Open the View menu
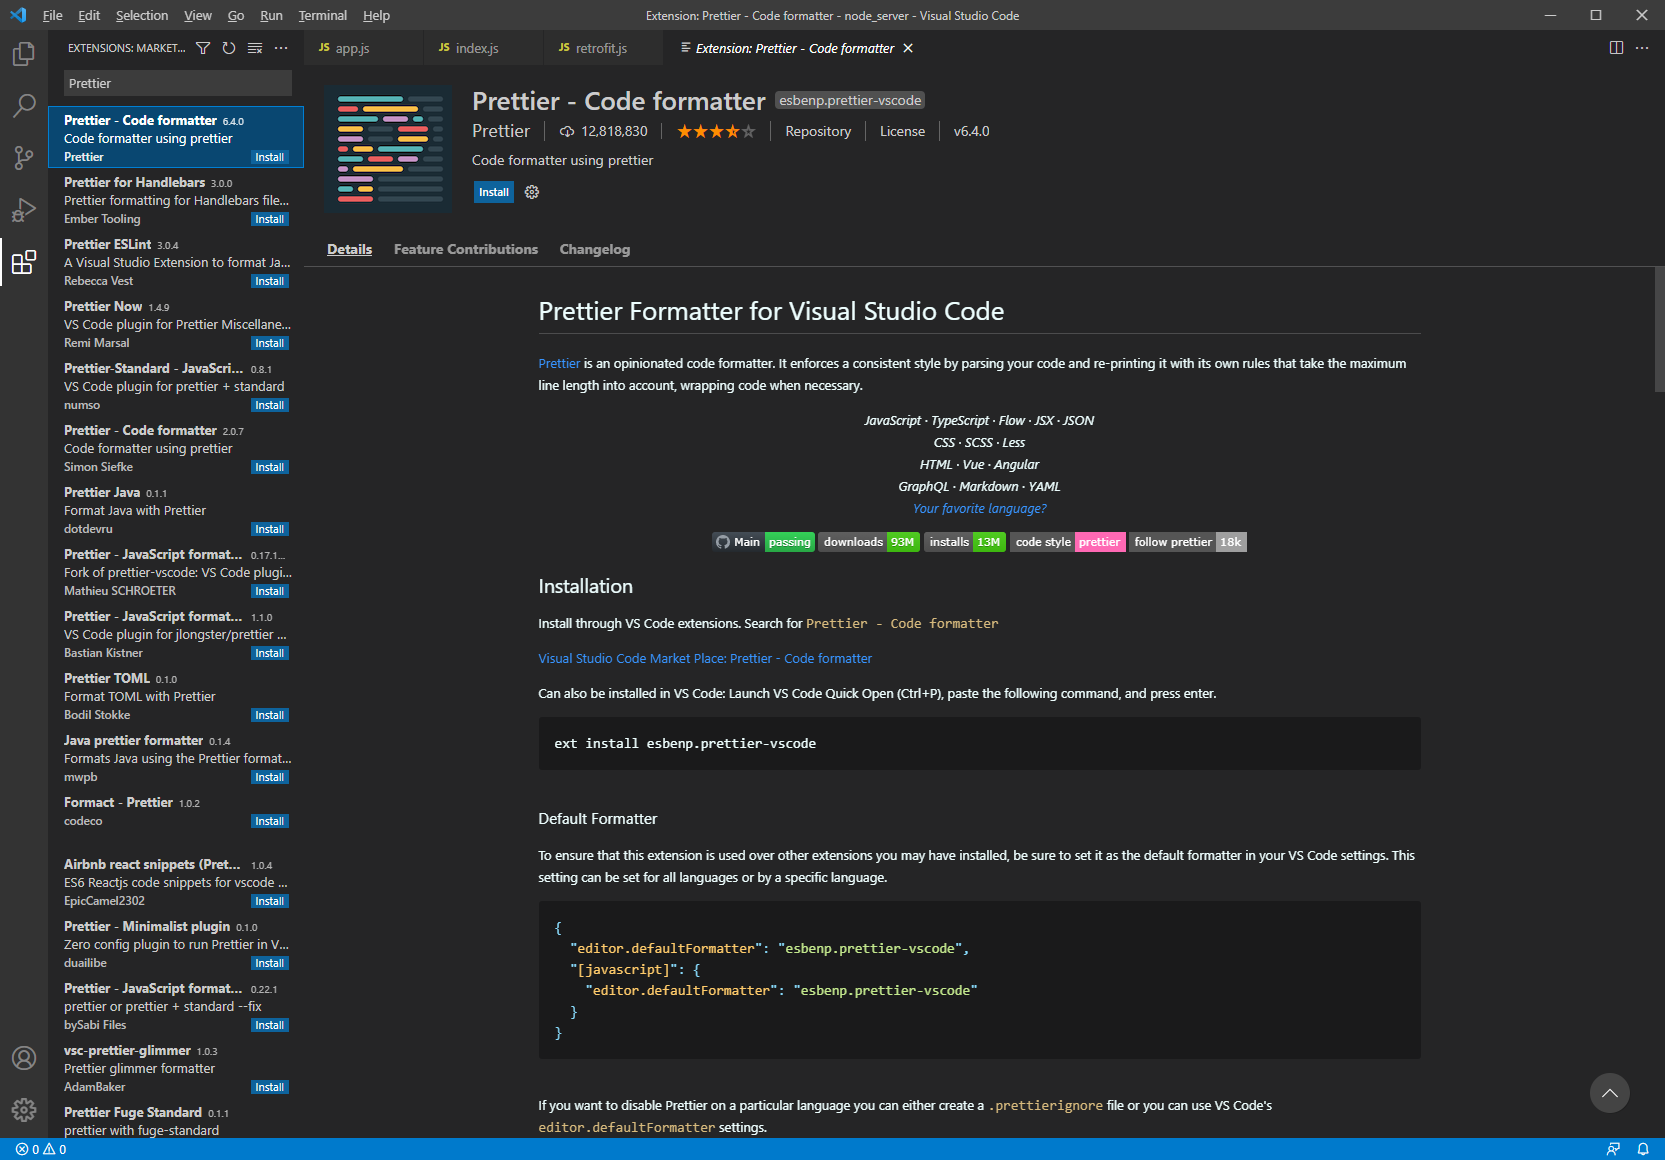The image size is (1665, 1160). click(198, 15)
